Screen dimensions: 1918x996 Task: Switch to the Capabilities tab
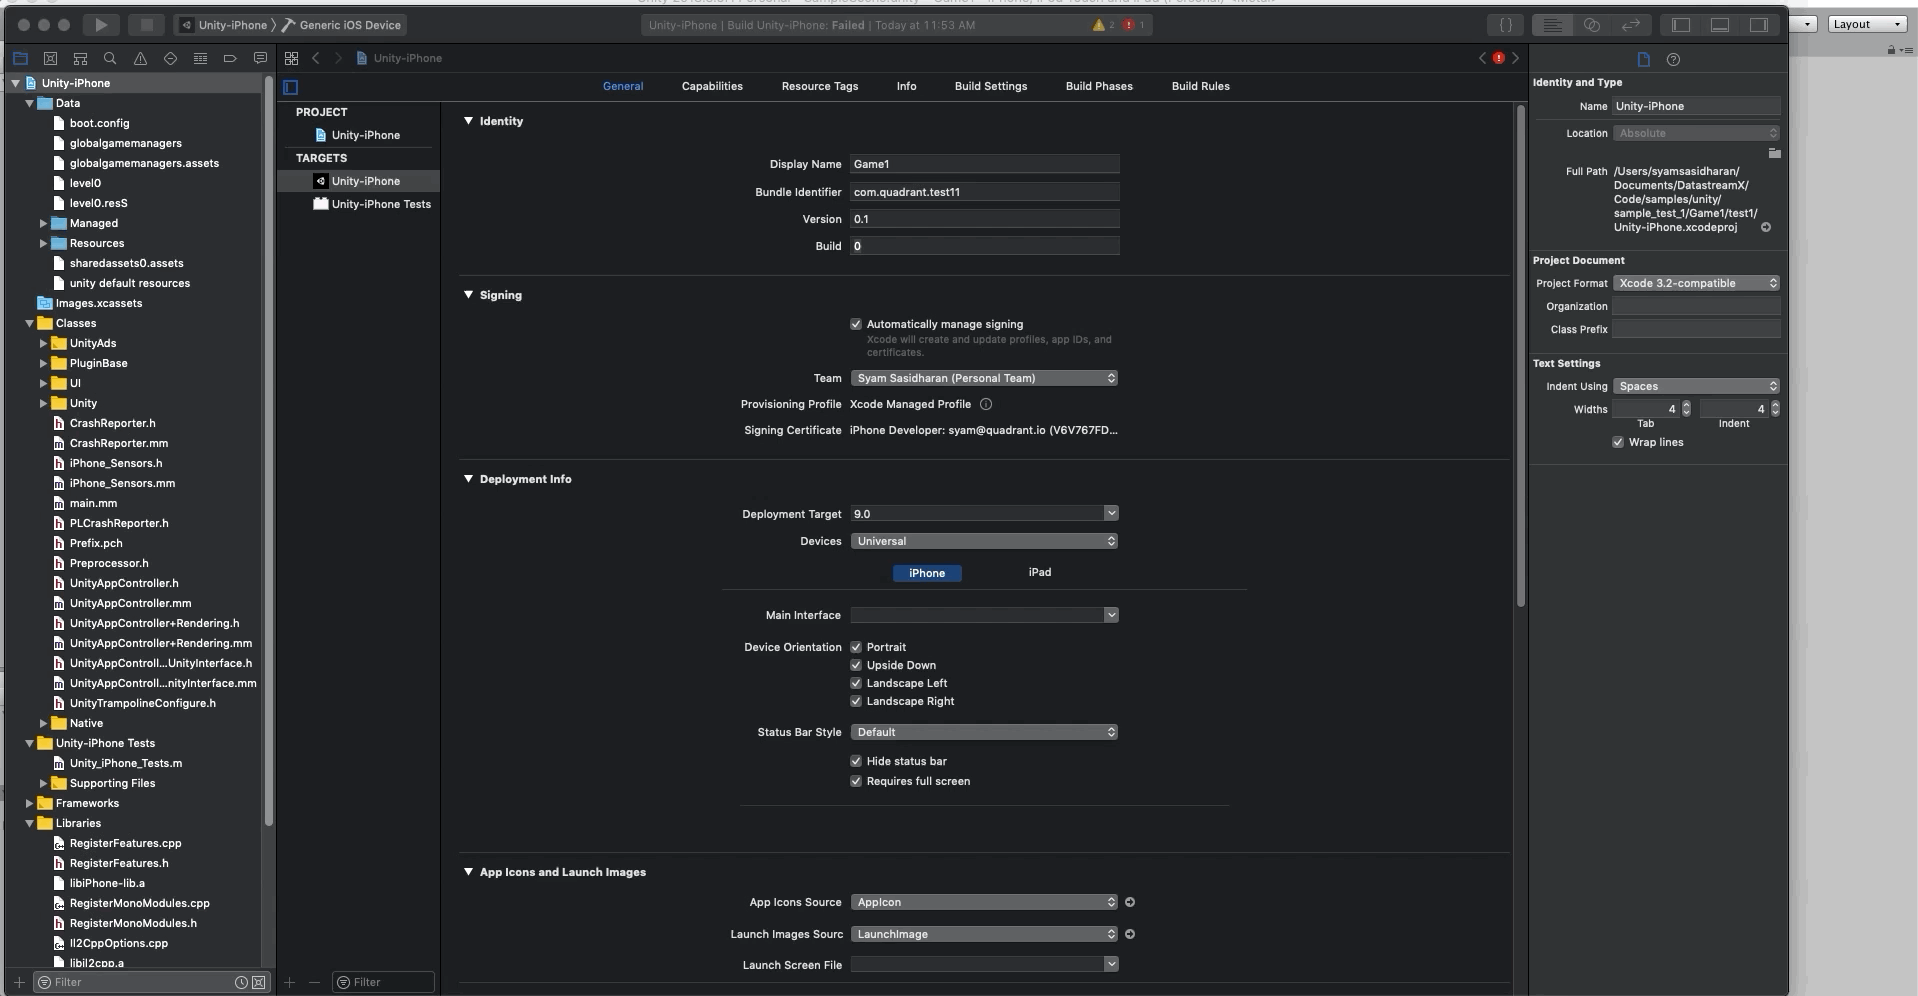[712, 86]
